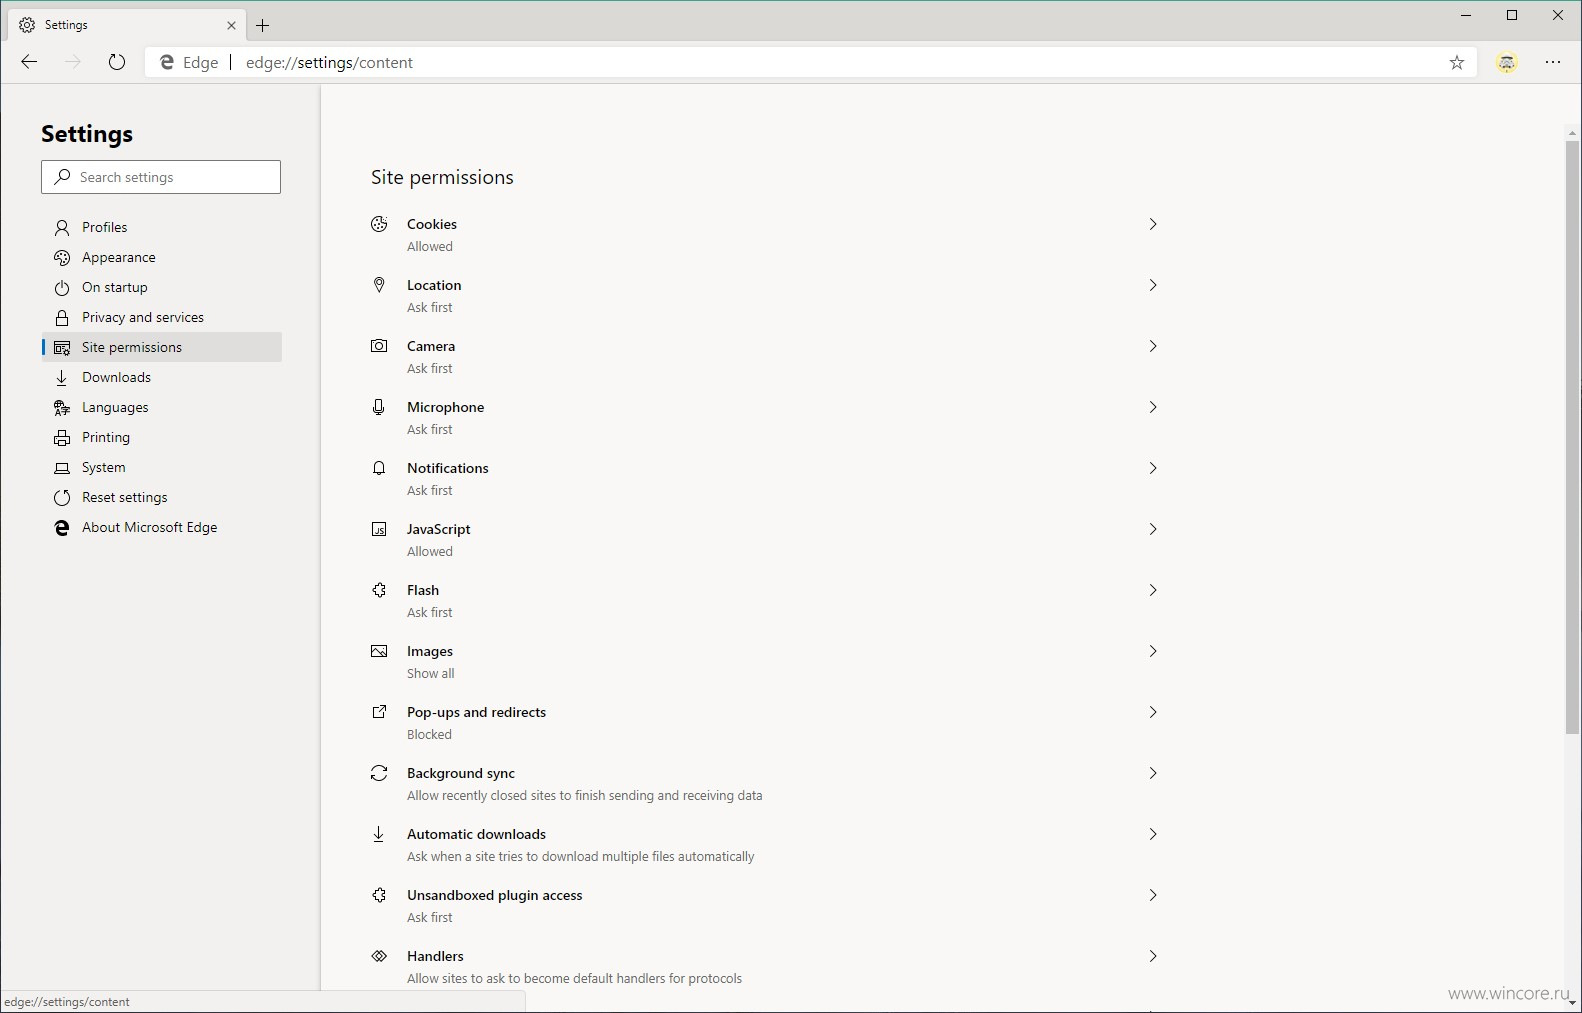Select Site permissions in sidebar
1582x1013 pixels.
pos(162,347)
